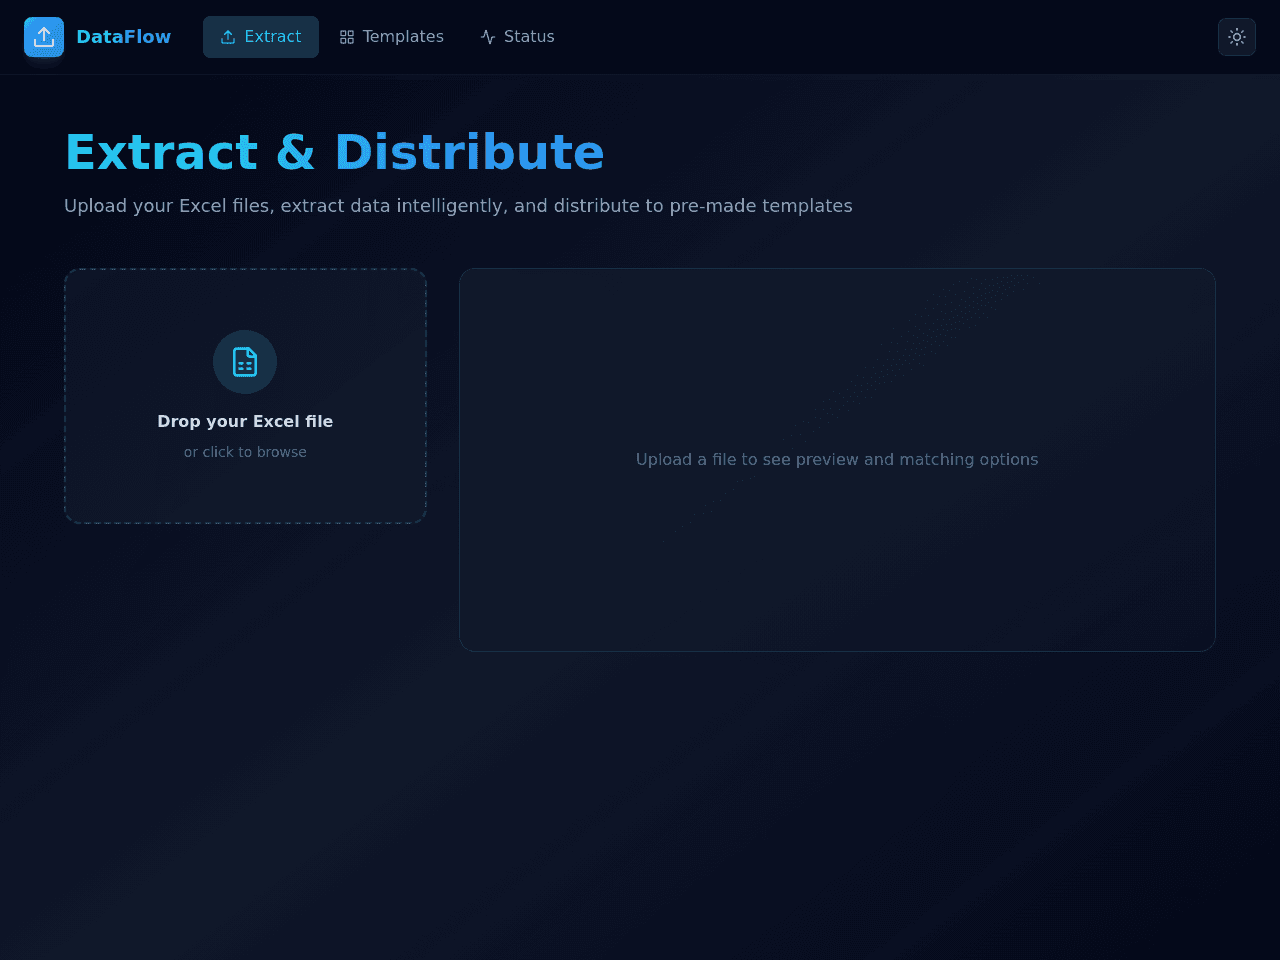Click the activity pulse icon beside Status

(x=488, y=37)
